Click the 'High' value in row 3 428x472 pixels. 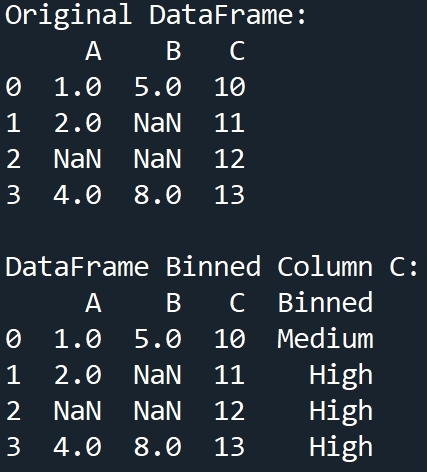tap(341, 448)
